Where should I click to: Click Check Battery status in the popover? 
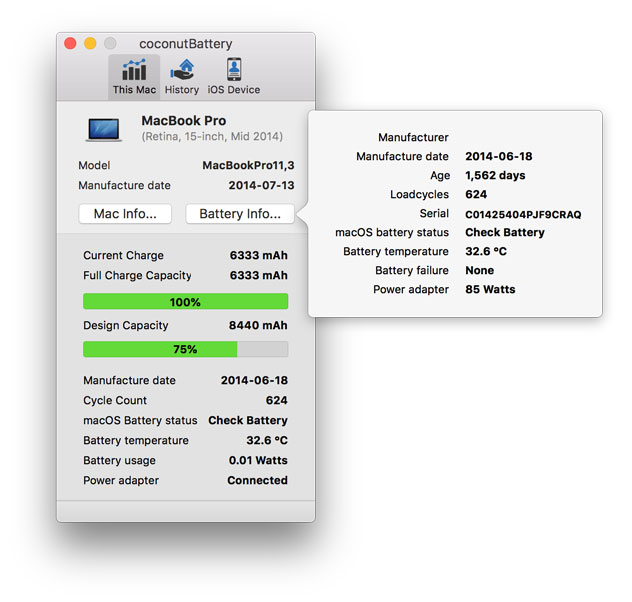coord(505,232)
